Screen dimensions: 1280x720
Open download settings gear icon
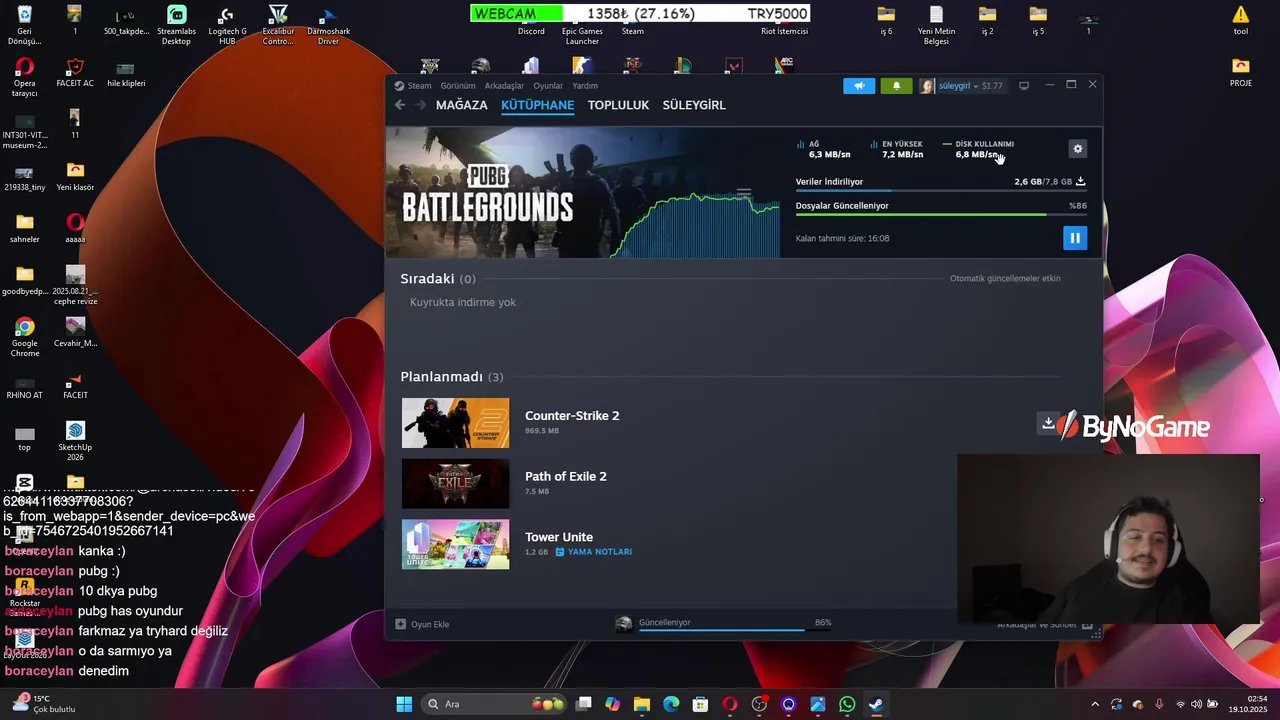pos(1077,149)
